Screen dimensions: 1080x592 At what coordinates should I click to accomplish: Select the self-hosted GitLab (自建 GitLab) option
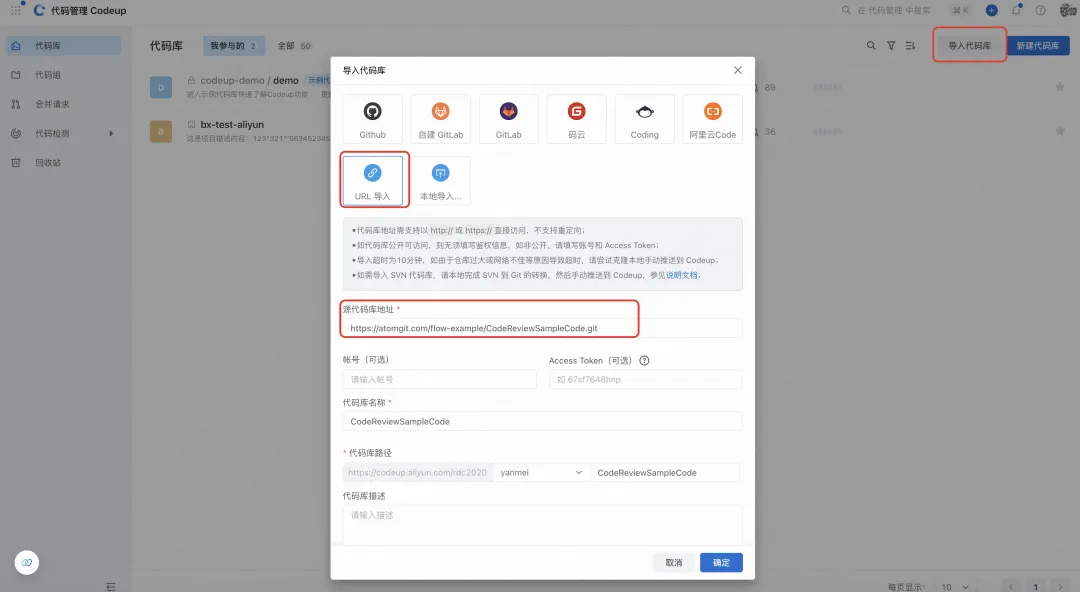point(440,119)
